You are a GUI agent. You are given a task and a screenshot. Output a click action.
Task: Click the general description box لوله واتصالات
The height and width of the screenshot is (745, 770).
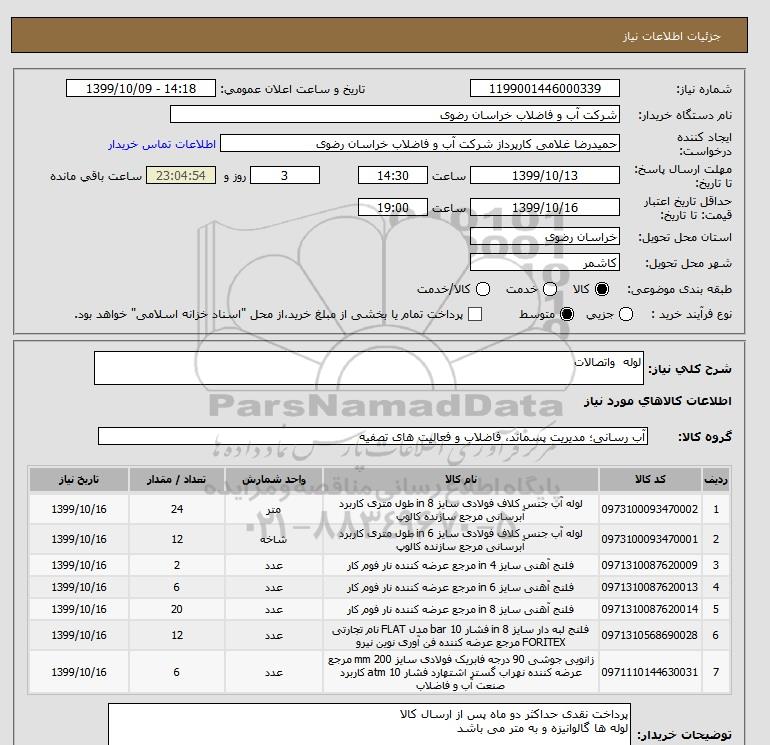tap(369, 368)
